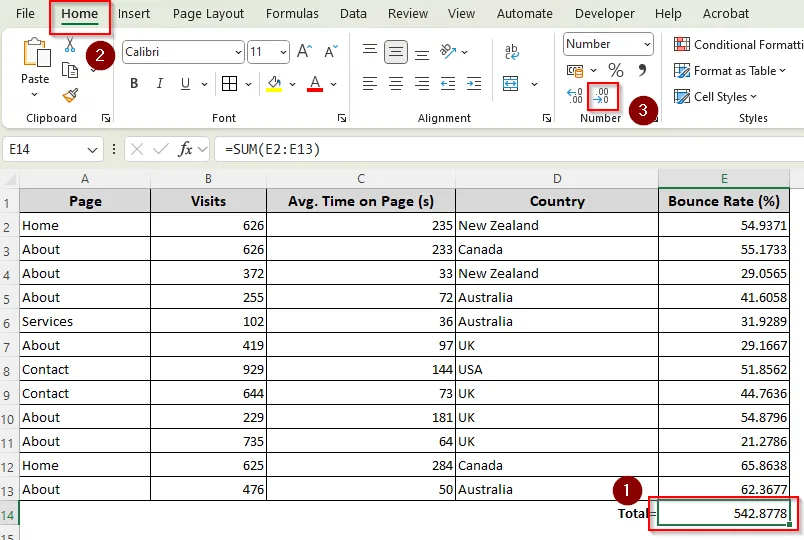This screenshot has height=540, width=804.
Task: Toggle Underline formatting
Action: tap(186, 84)
